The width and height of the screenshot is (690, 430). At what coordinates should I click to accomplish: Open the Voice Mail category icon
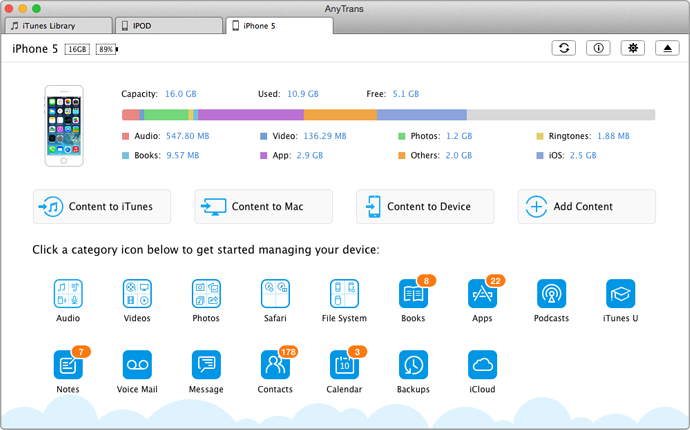pyautogui.click(x=137, y=365)
